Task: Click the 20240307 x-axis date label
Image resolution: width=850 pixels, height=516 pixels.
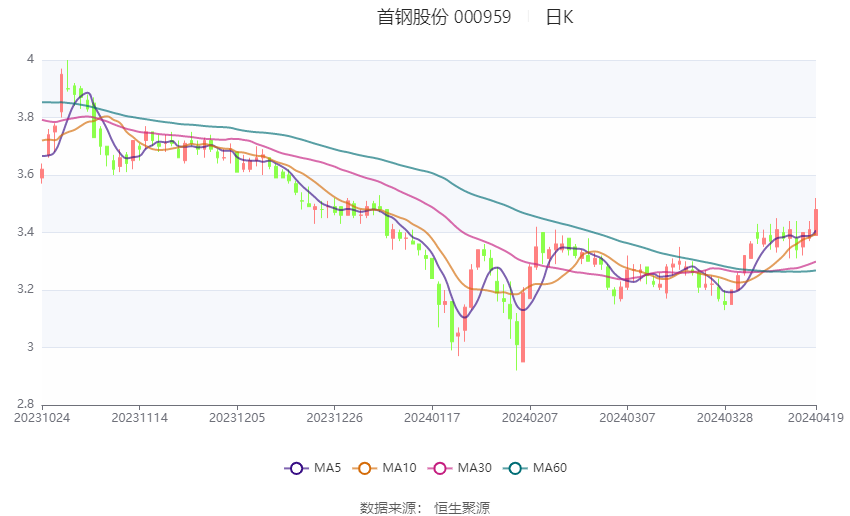Action: [x=627, y=418]
